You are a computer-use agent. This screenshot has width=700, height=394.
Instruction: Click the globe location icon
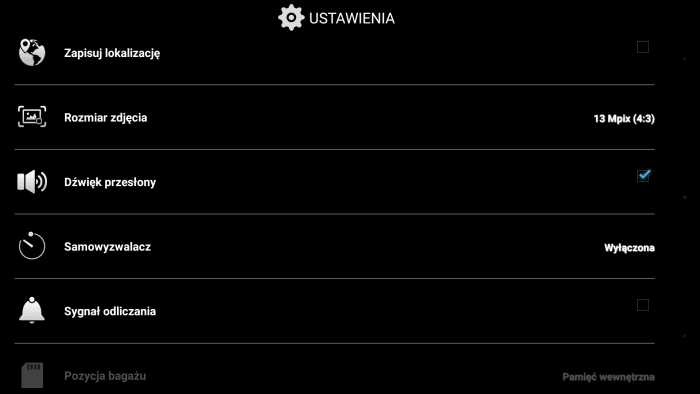32,52
